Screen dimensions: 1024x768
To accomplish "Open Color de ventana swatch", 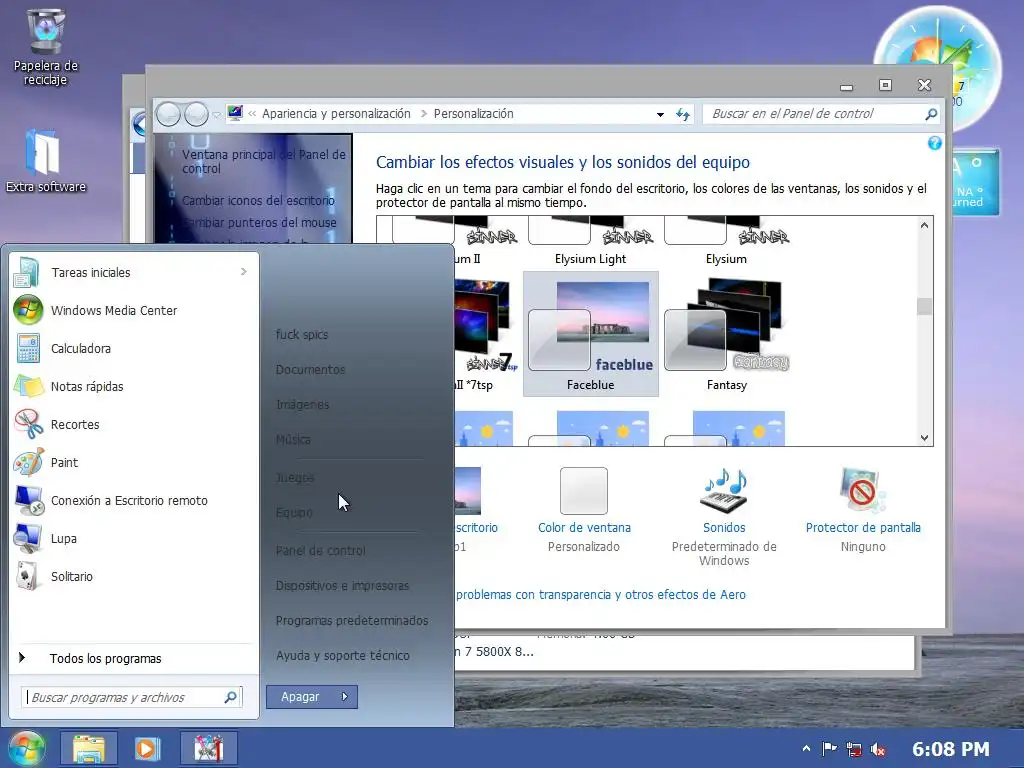I will [x=584, y=490].
